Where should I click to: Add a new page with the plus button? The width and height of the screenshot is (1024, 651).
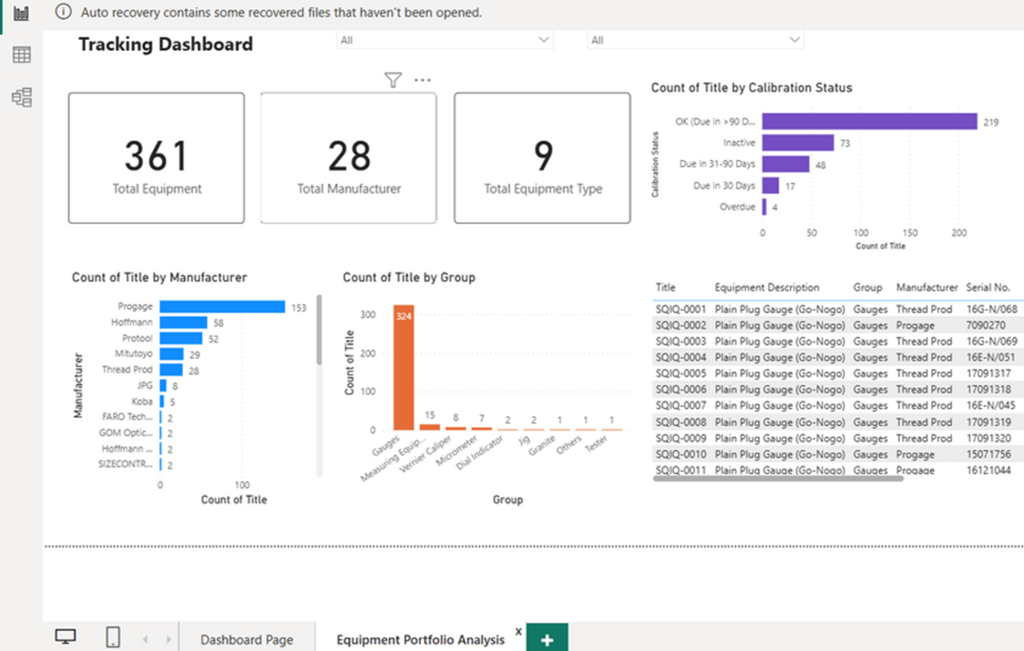(547, 639)
